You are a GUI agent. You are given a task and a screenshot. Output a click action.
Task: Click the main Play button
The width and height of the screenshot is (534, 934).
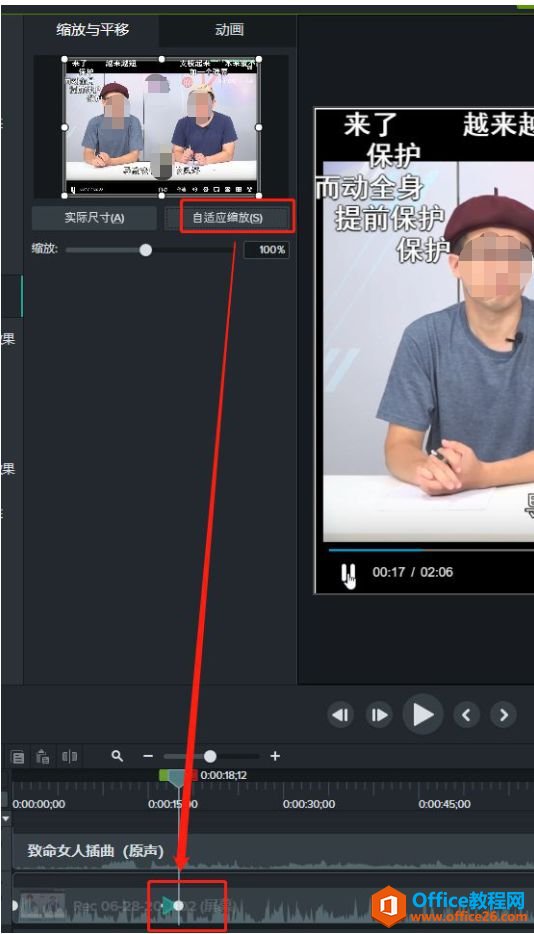point(423,714)
